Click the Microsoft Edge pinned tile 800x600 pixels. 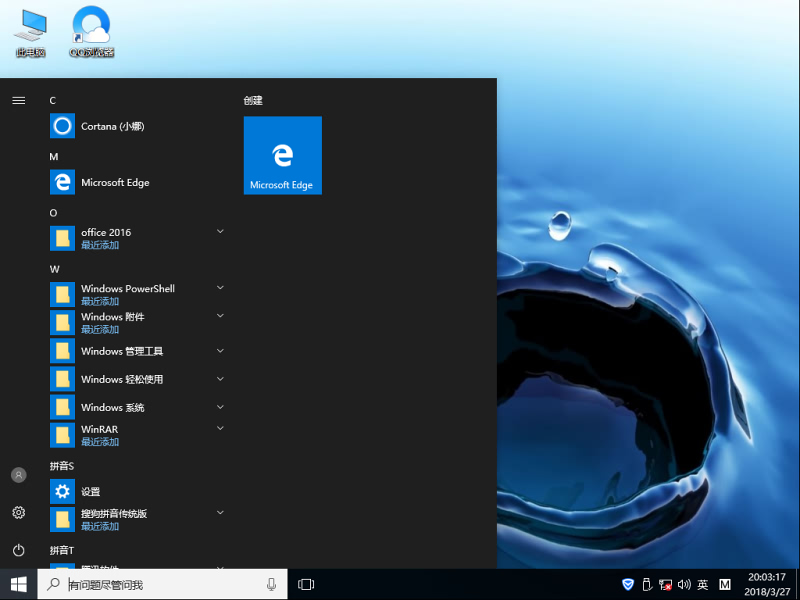point(283,155)
